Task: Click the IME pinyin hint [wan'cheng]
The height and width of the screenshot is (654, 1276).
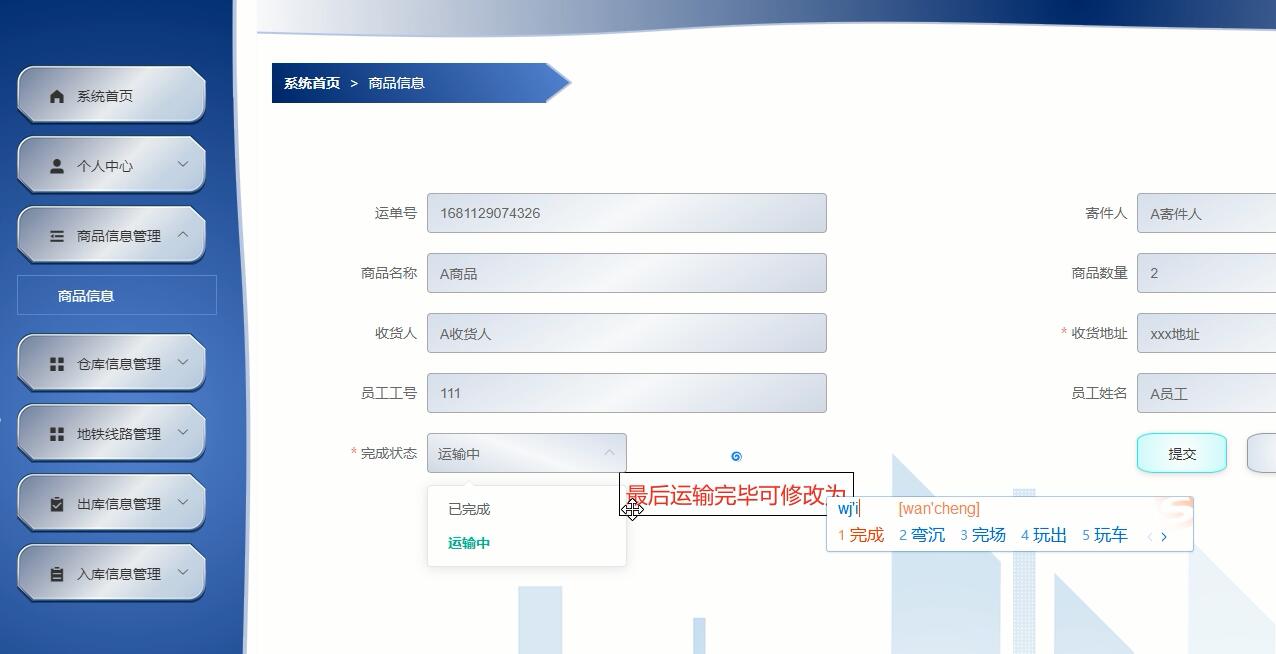Action: [939, 509]
